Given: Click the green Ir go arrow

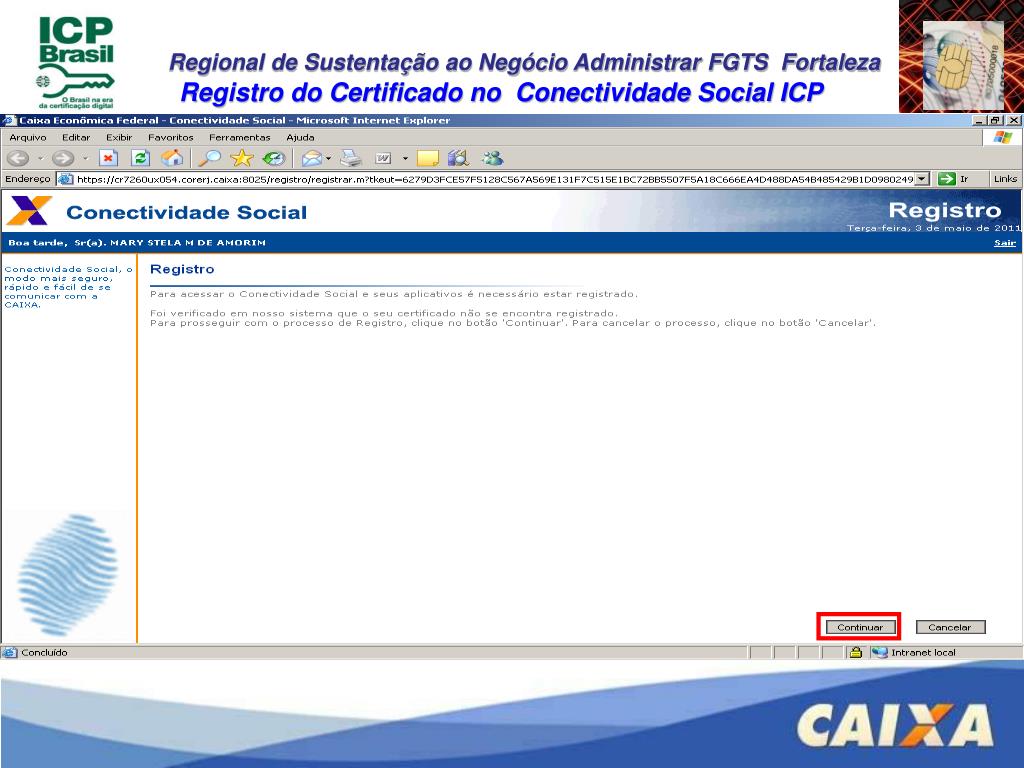Looking at the screenshot, I should pos(946,179).
